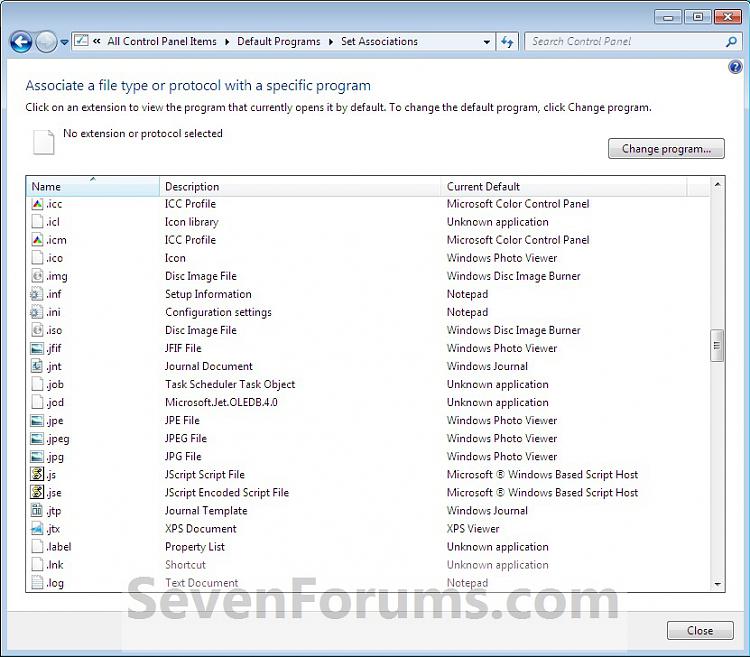
Task: Click the search magnifier icon
Action: tap(731, 42)
